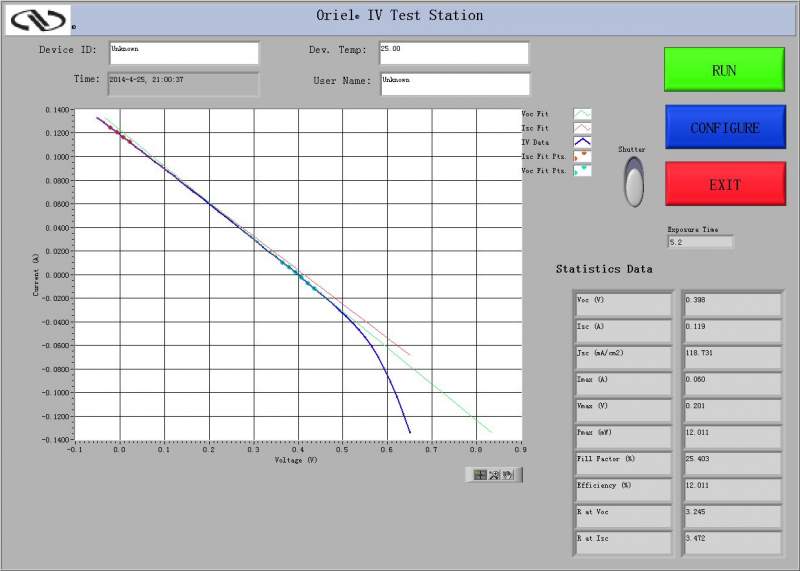Image resolution: width=800 pixels, height=571 pixels.
Task: Click the Voc Fit legend plot sample
Action: (x=582, y=114)
